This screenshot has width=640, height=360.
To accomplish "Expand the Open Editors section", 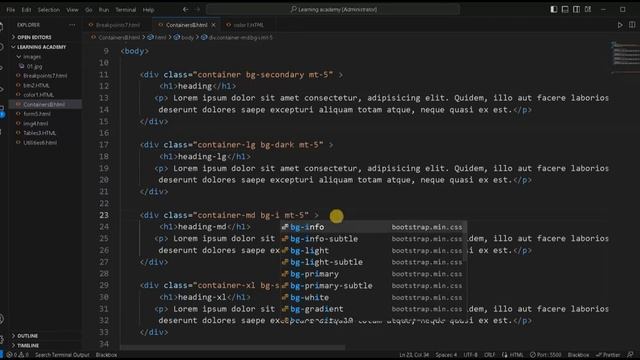I will (34, 37).
